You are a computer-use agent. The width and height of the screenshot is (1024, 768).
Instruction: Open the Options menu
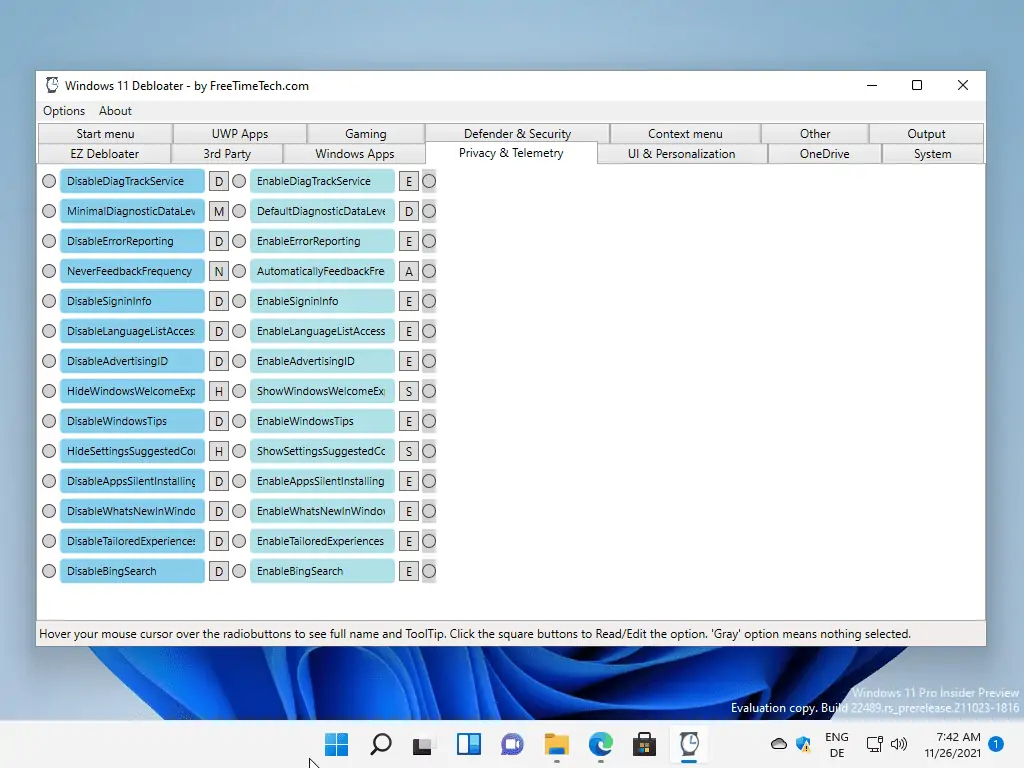point(64,111)
